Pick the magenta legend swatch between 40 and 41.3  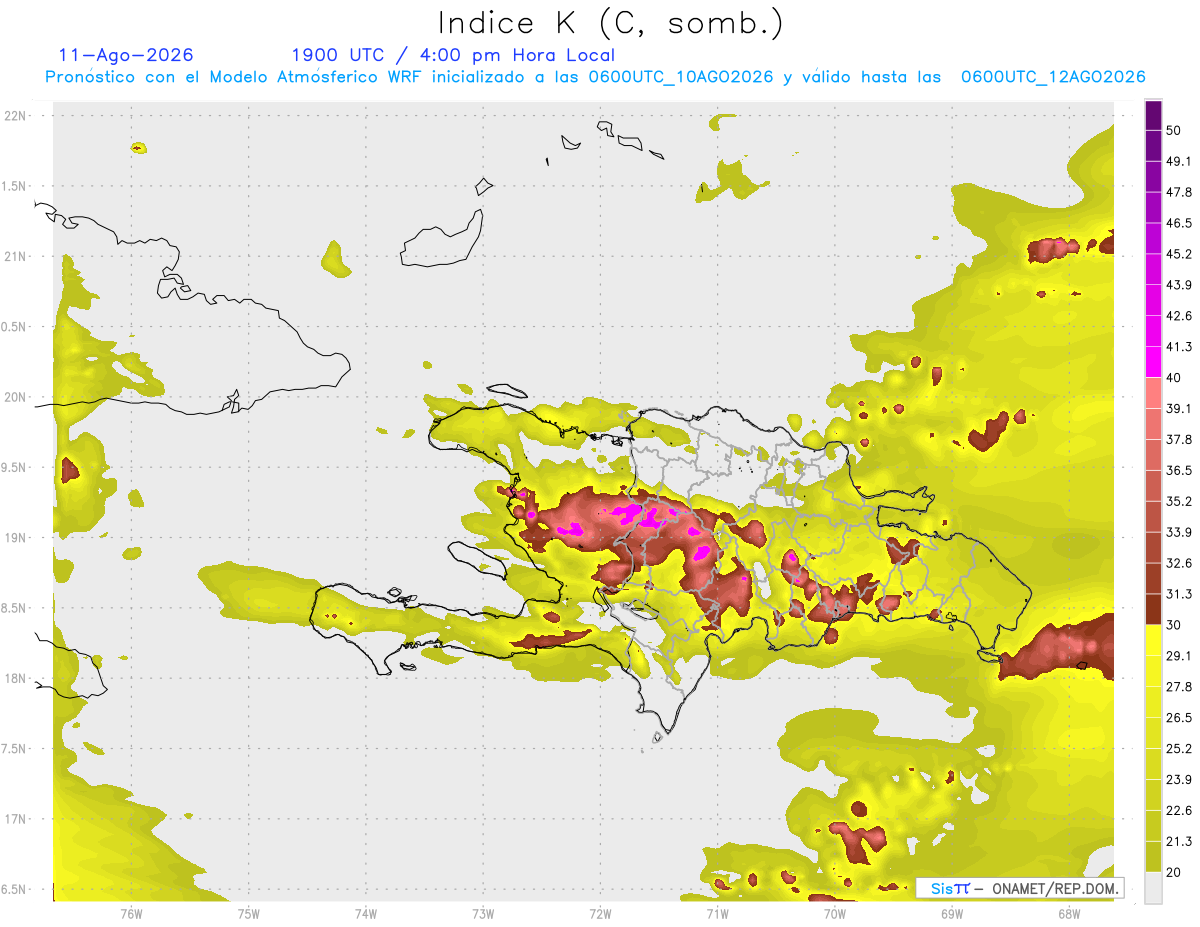click(1154, 362)
